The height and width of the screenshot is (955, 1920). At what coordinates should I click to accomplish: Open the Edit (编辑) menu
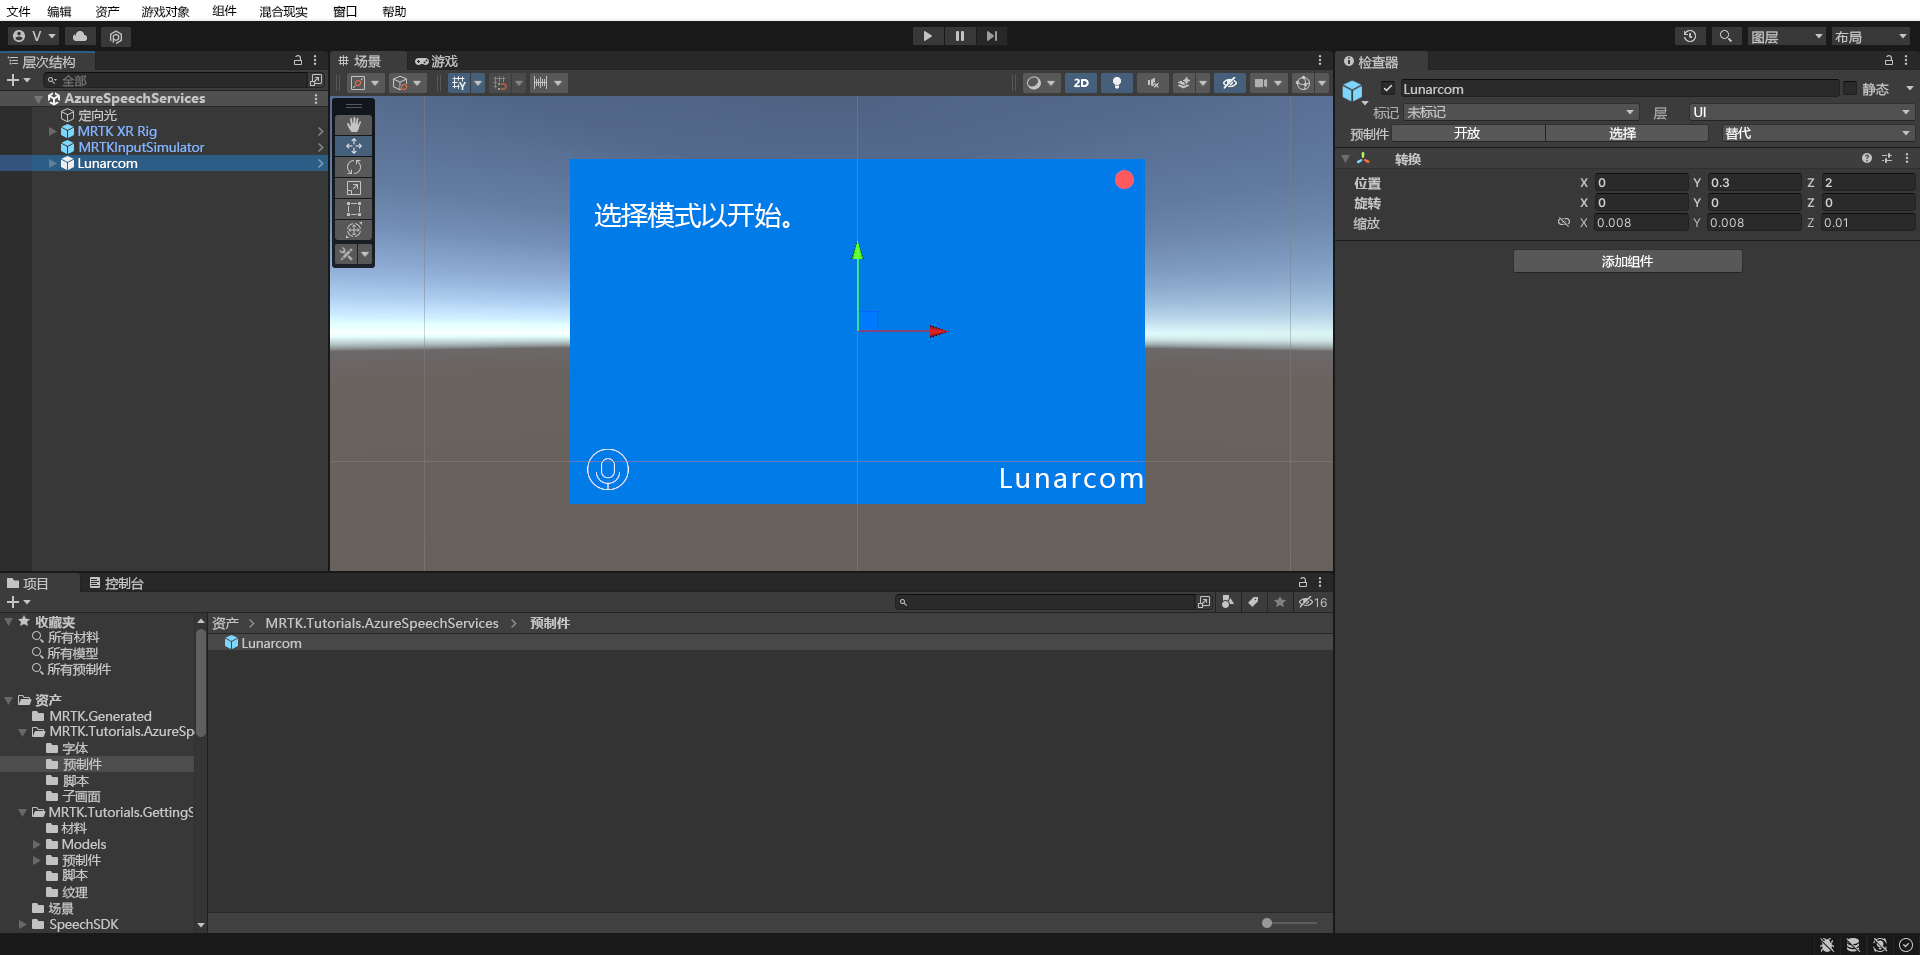tap(60, 11)
